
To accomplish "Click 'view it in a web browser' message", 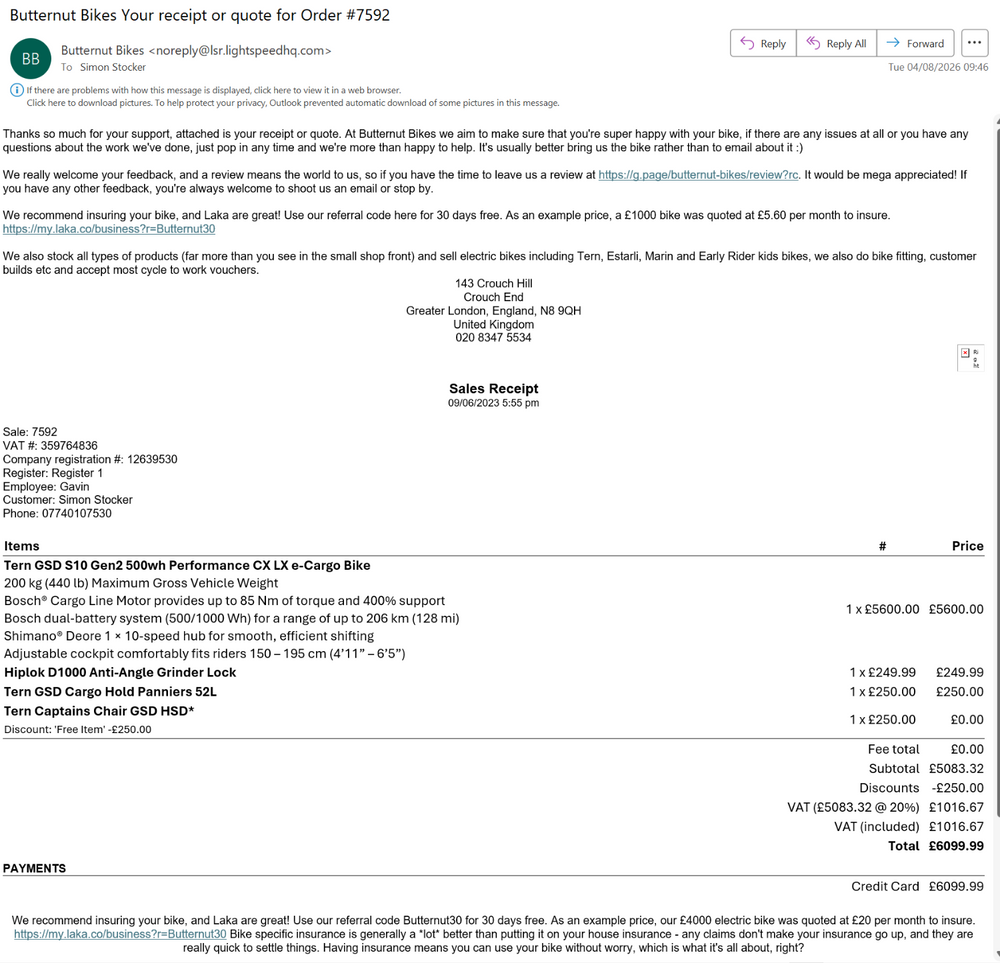I will tap(214, 90).
